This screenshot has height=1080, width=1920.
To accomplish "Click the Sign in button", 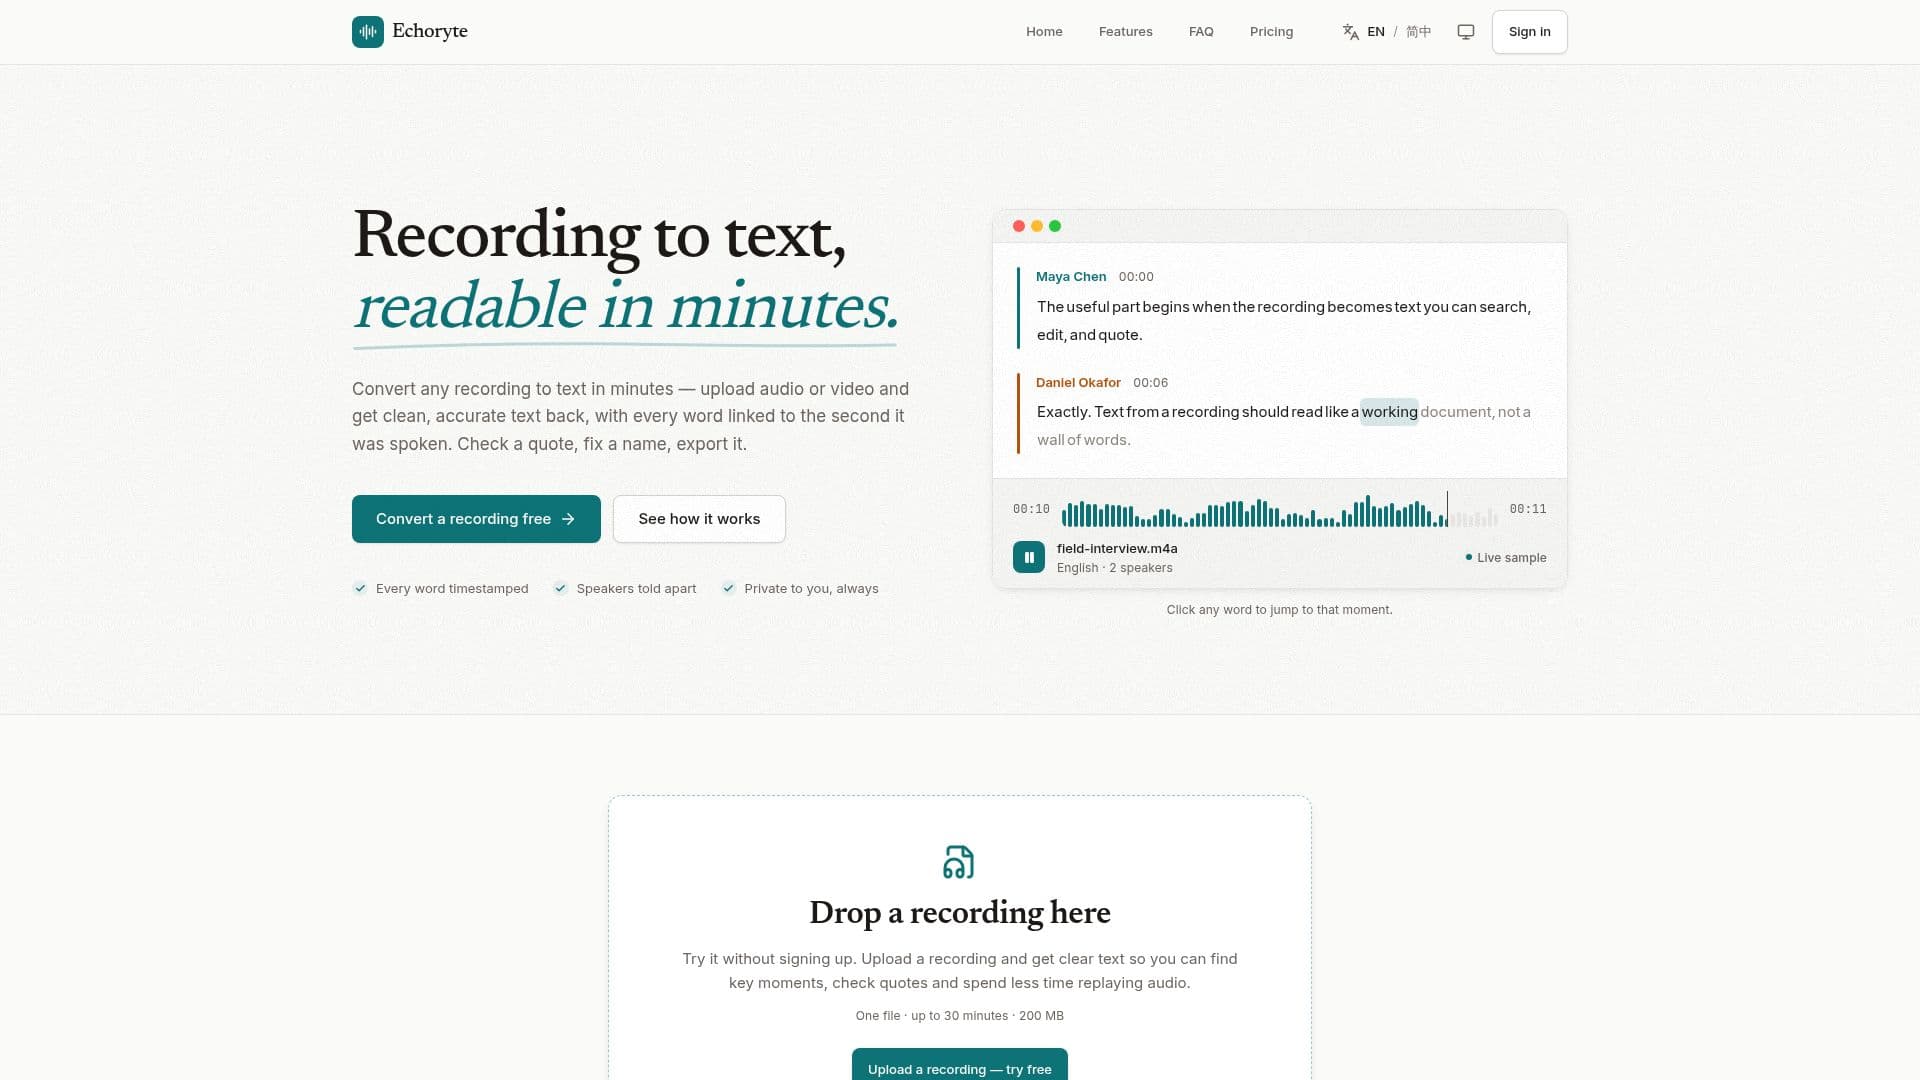I will pyautogui.click(x=1529, y=32).
